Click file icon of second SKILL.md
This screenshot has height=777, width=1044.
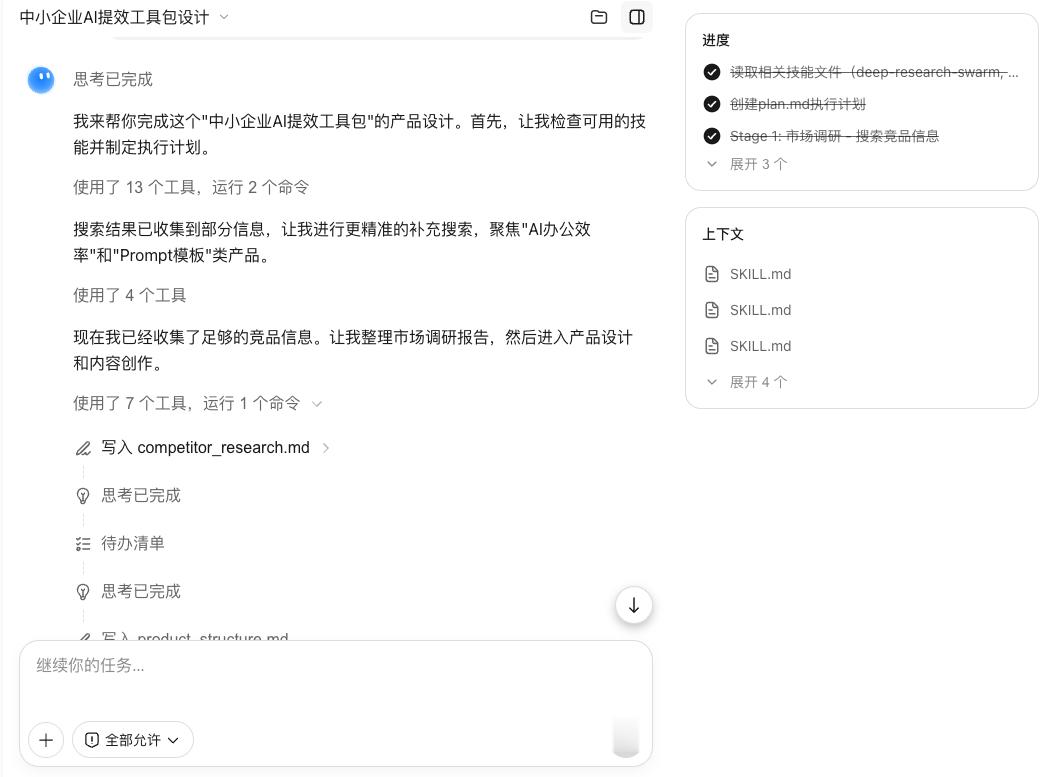point(712,310)
